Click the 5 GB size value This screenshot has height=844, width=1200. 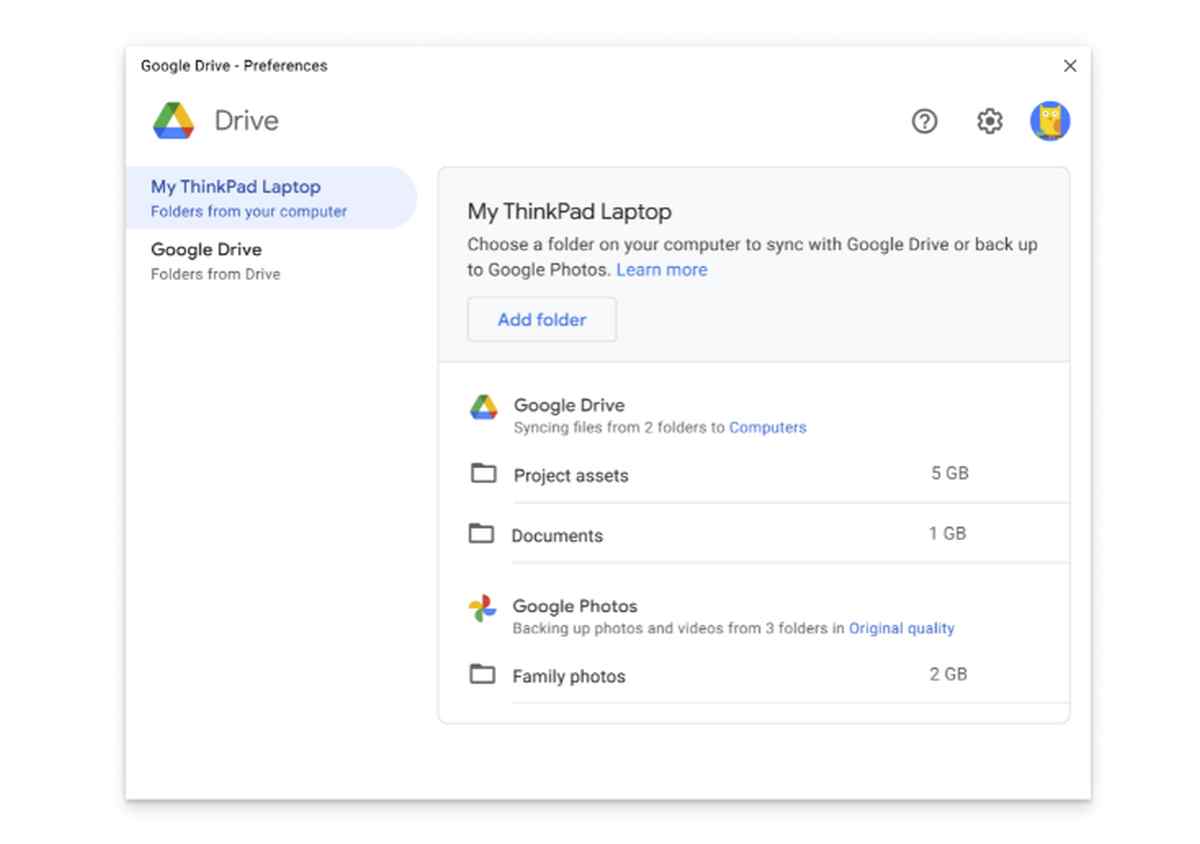coord(950,473)
